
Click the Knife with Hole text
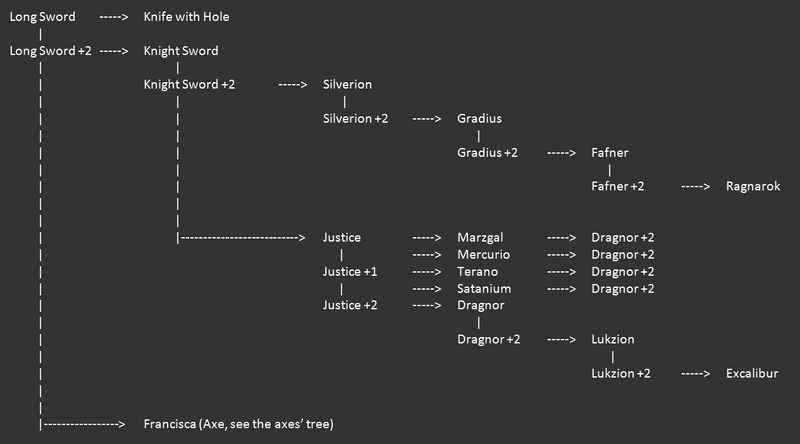coord(186,17)
